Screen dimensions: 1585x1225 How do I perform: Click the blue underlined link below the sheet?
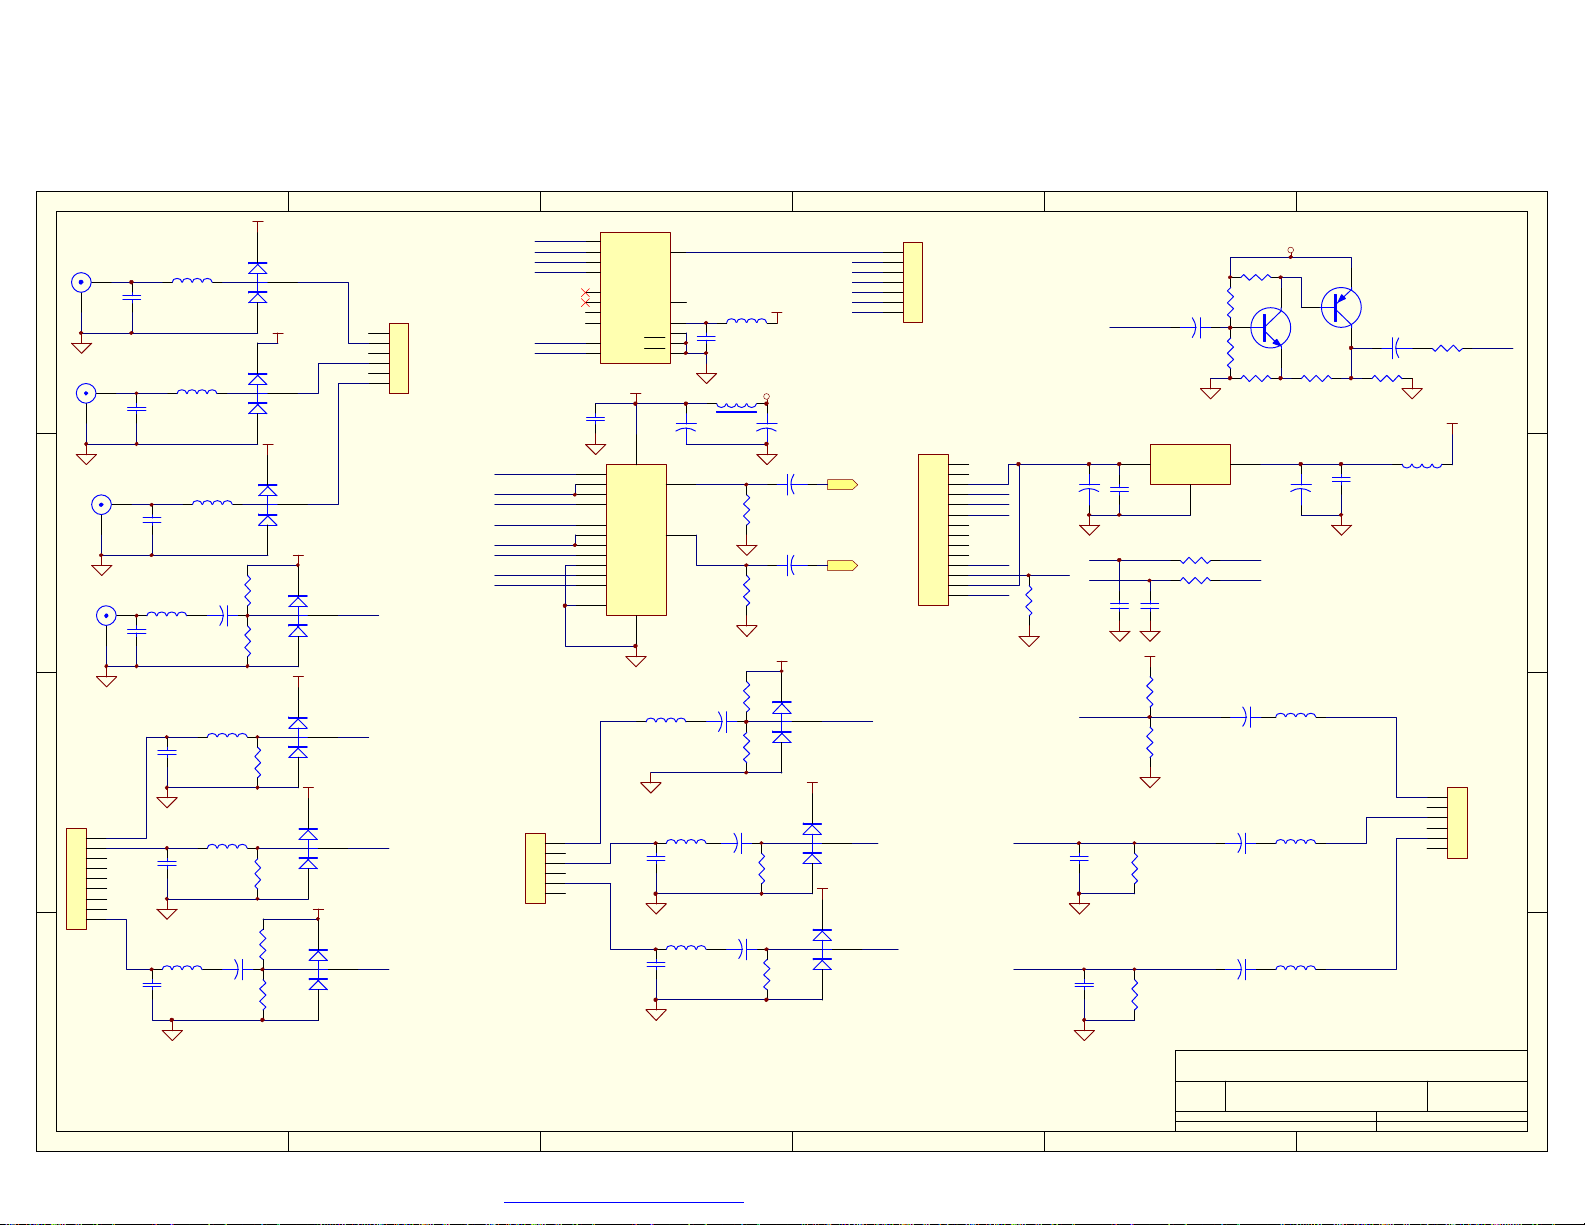pyautogui.click(x=624, y=1201)
